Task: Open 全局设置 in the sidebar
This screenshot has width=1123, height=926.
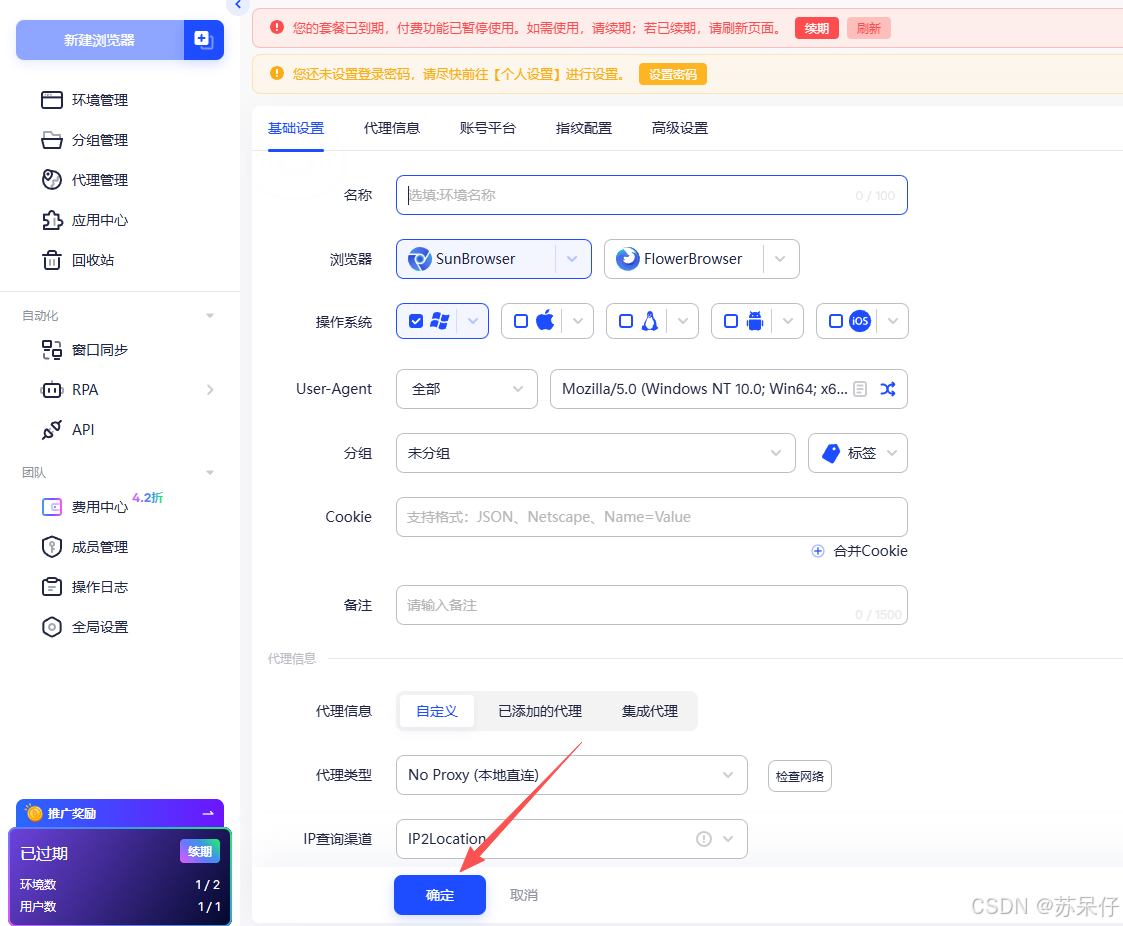Action: [x=85, y=627]
